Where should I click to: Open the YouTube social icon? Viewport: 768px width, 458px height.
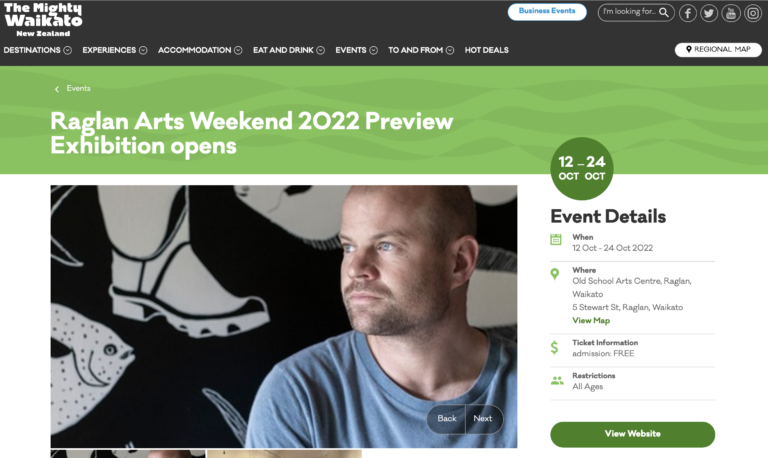(x=731, y=13)
